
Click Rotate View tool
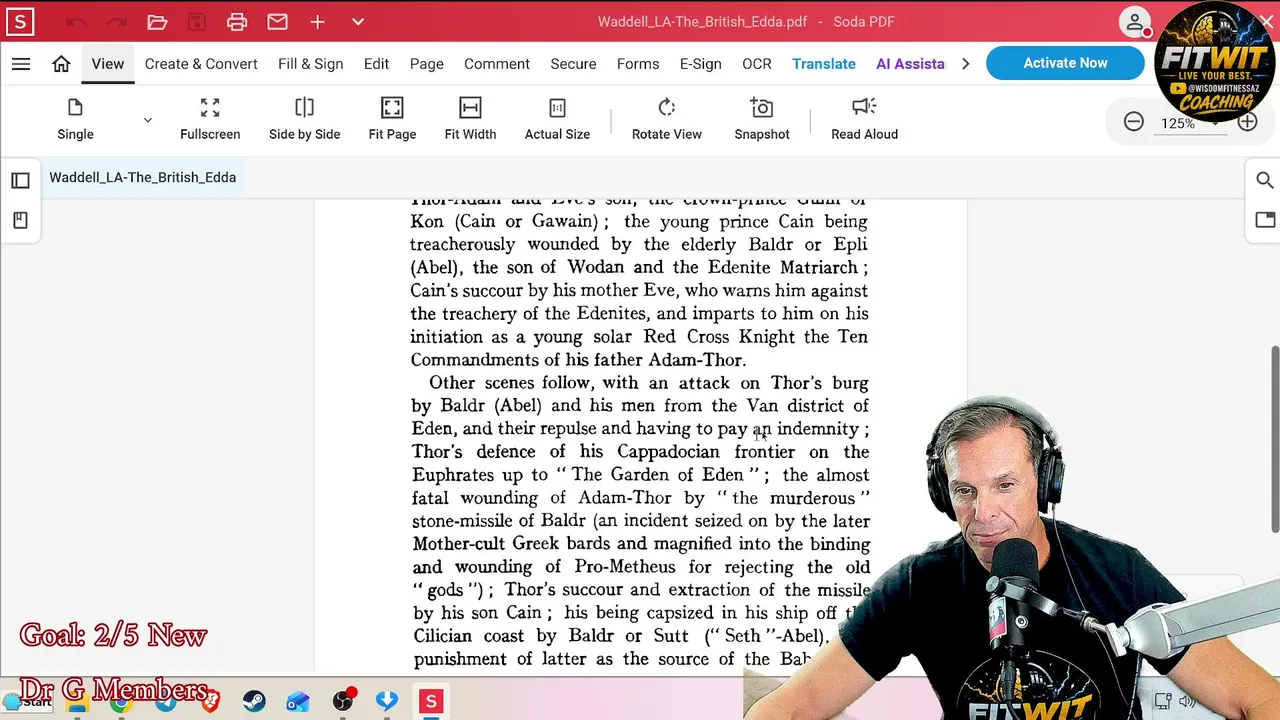[x=667, y=119]
